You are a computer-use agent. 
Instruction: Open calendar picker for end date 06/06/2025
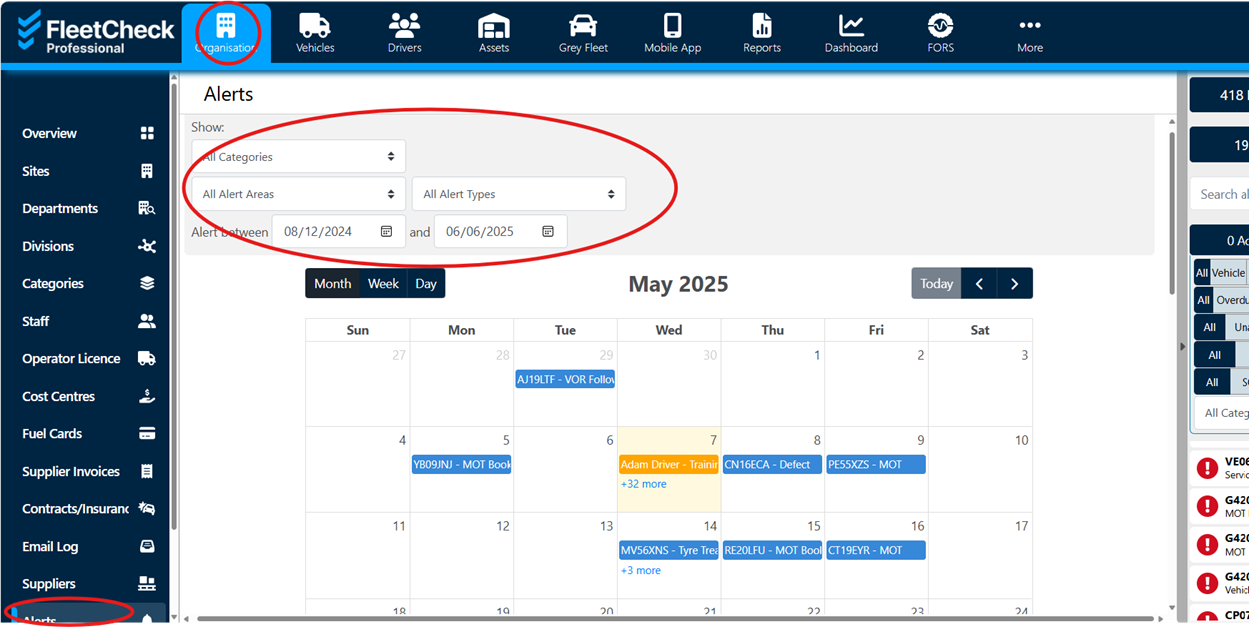[x=548, y=232]
